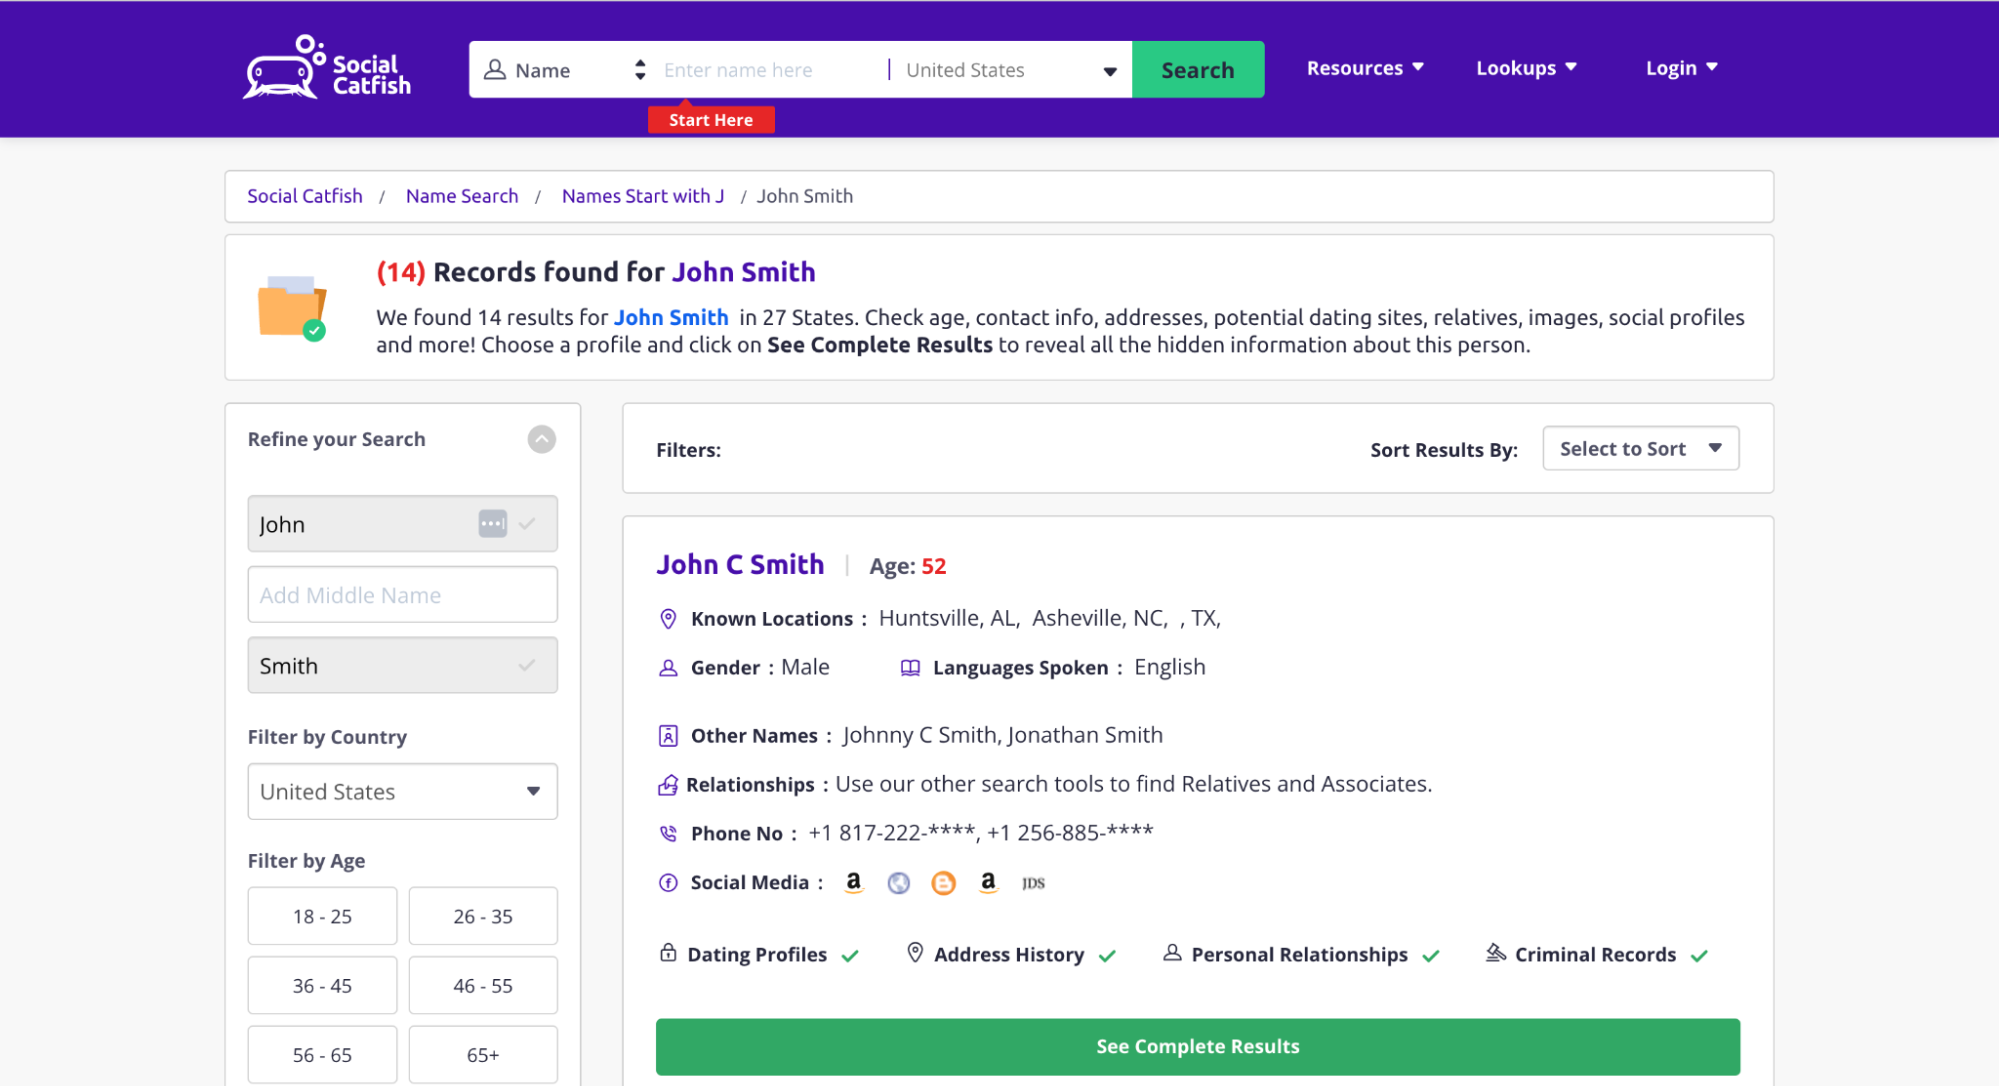Image resolution: width=1999 pixels, height=1087 pixels.
Task: Expand the Resources menu
Action: (1365, 68)
